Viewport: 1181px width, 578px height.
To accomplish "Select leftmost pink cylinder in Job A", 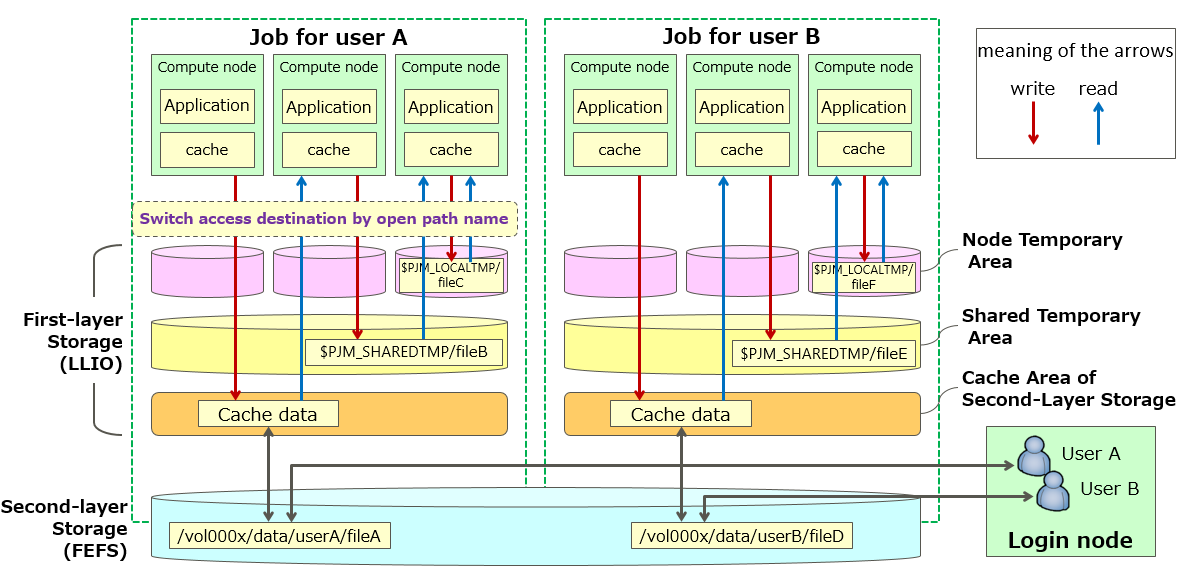I will 207,272.
